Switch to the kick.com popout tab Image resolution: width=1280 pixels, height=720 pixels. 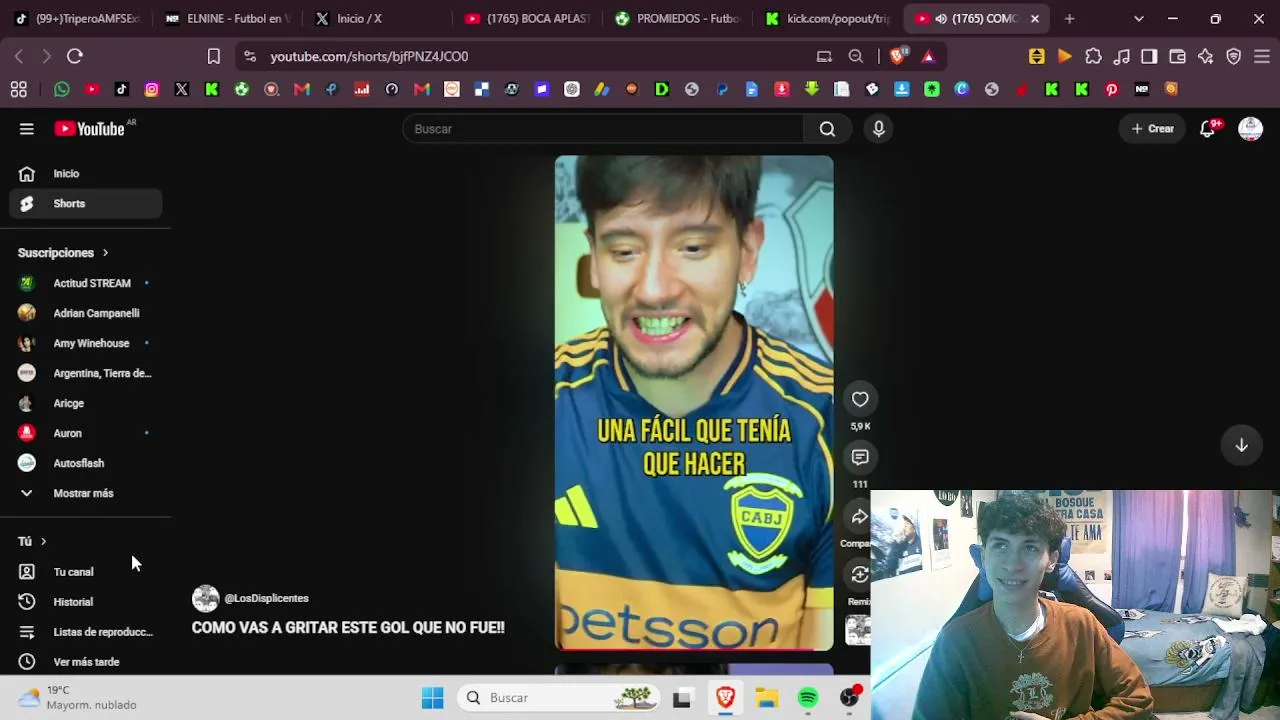point(828,18)
